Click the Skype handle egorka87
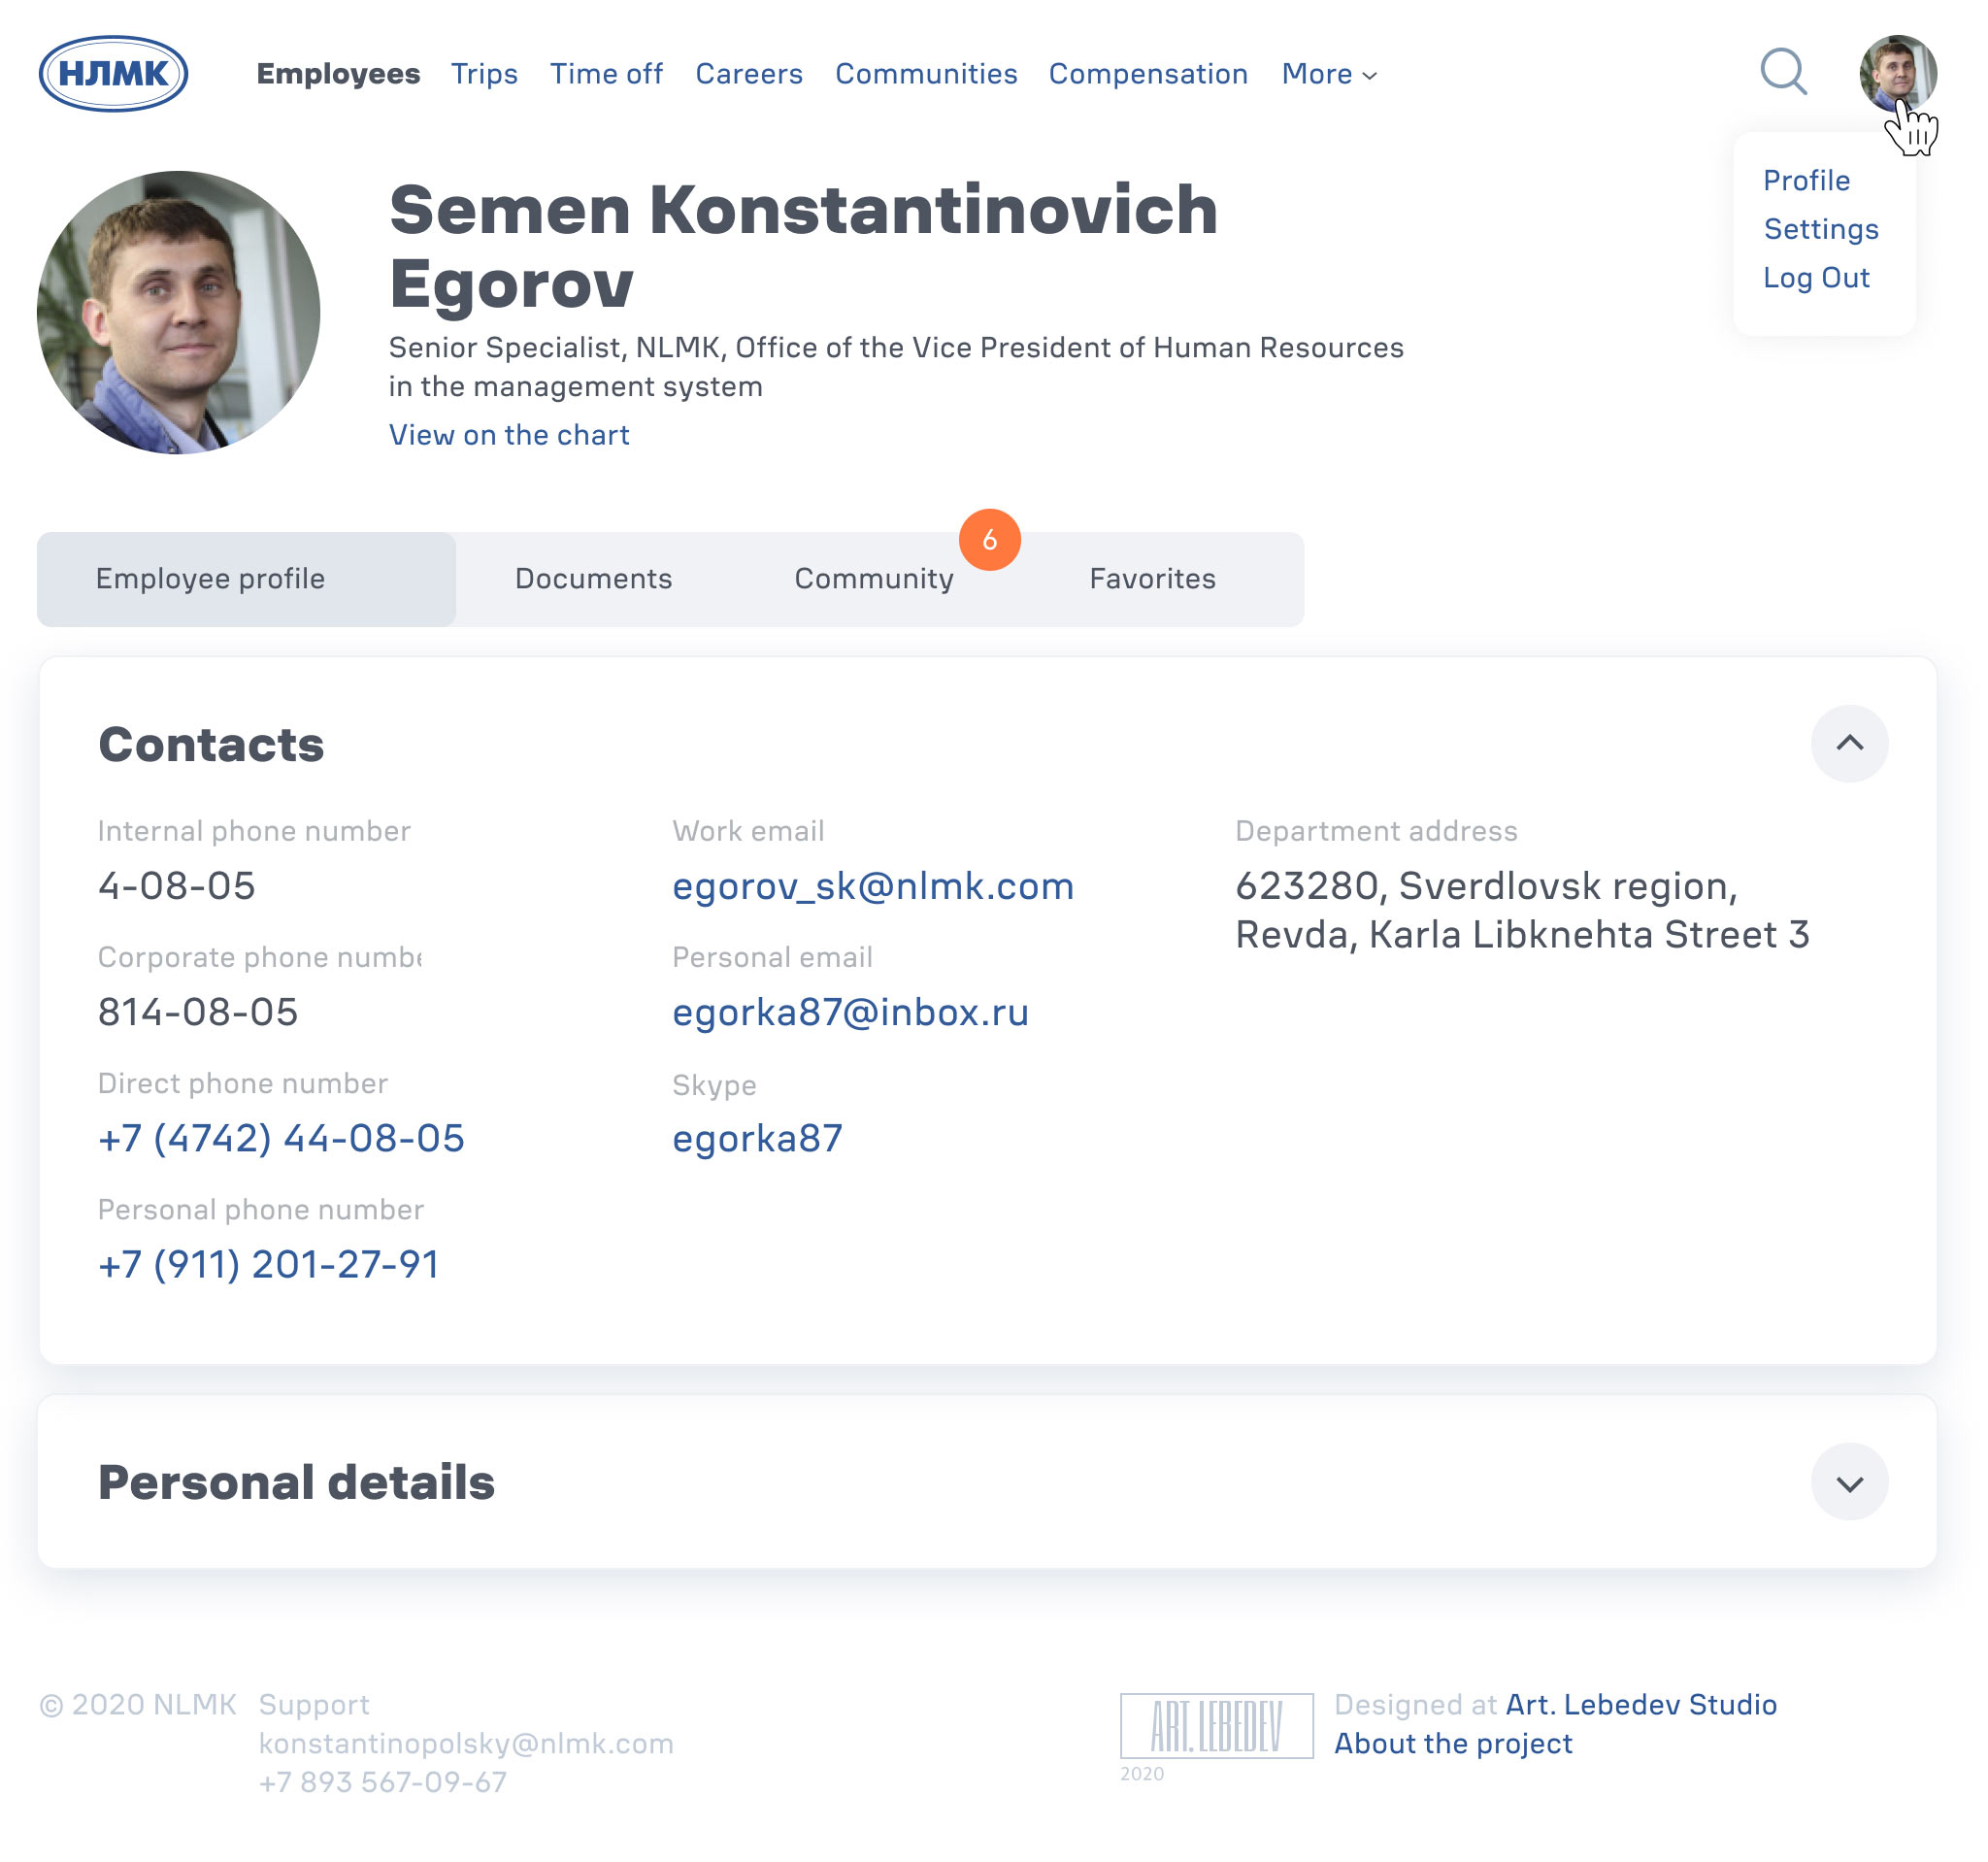1988x1862 pixels. point(757,1138)
